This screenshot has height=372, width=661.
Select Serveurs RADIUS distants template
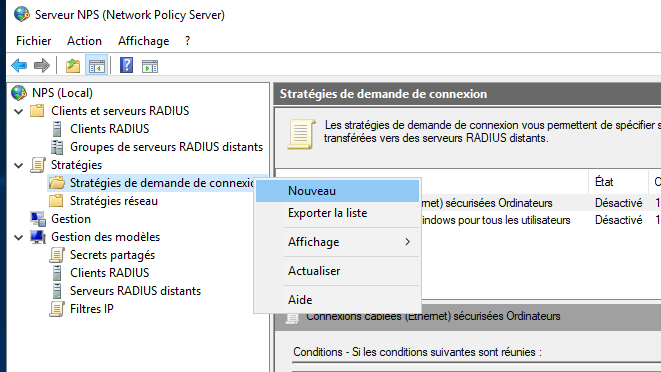point(135,291)
